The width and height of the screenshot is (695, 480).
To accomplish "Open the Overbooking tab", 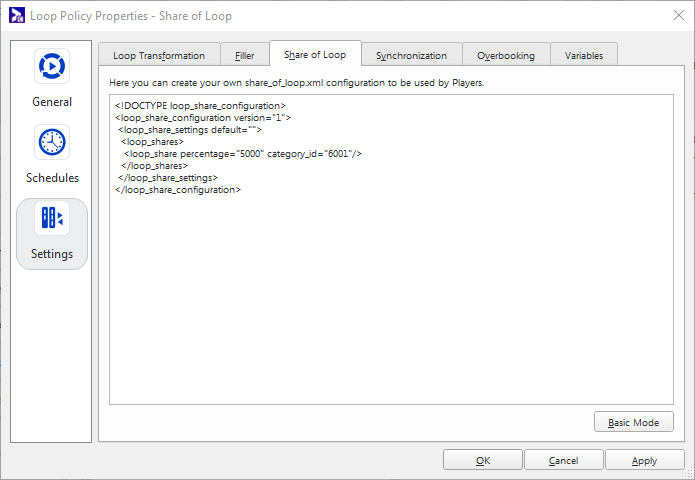I will [506, 55].
